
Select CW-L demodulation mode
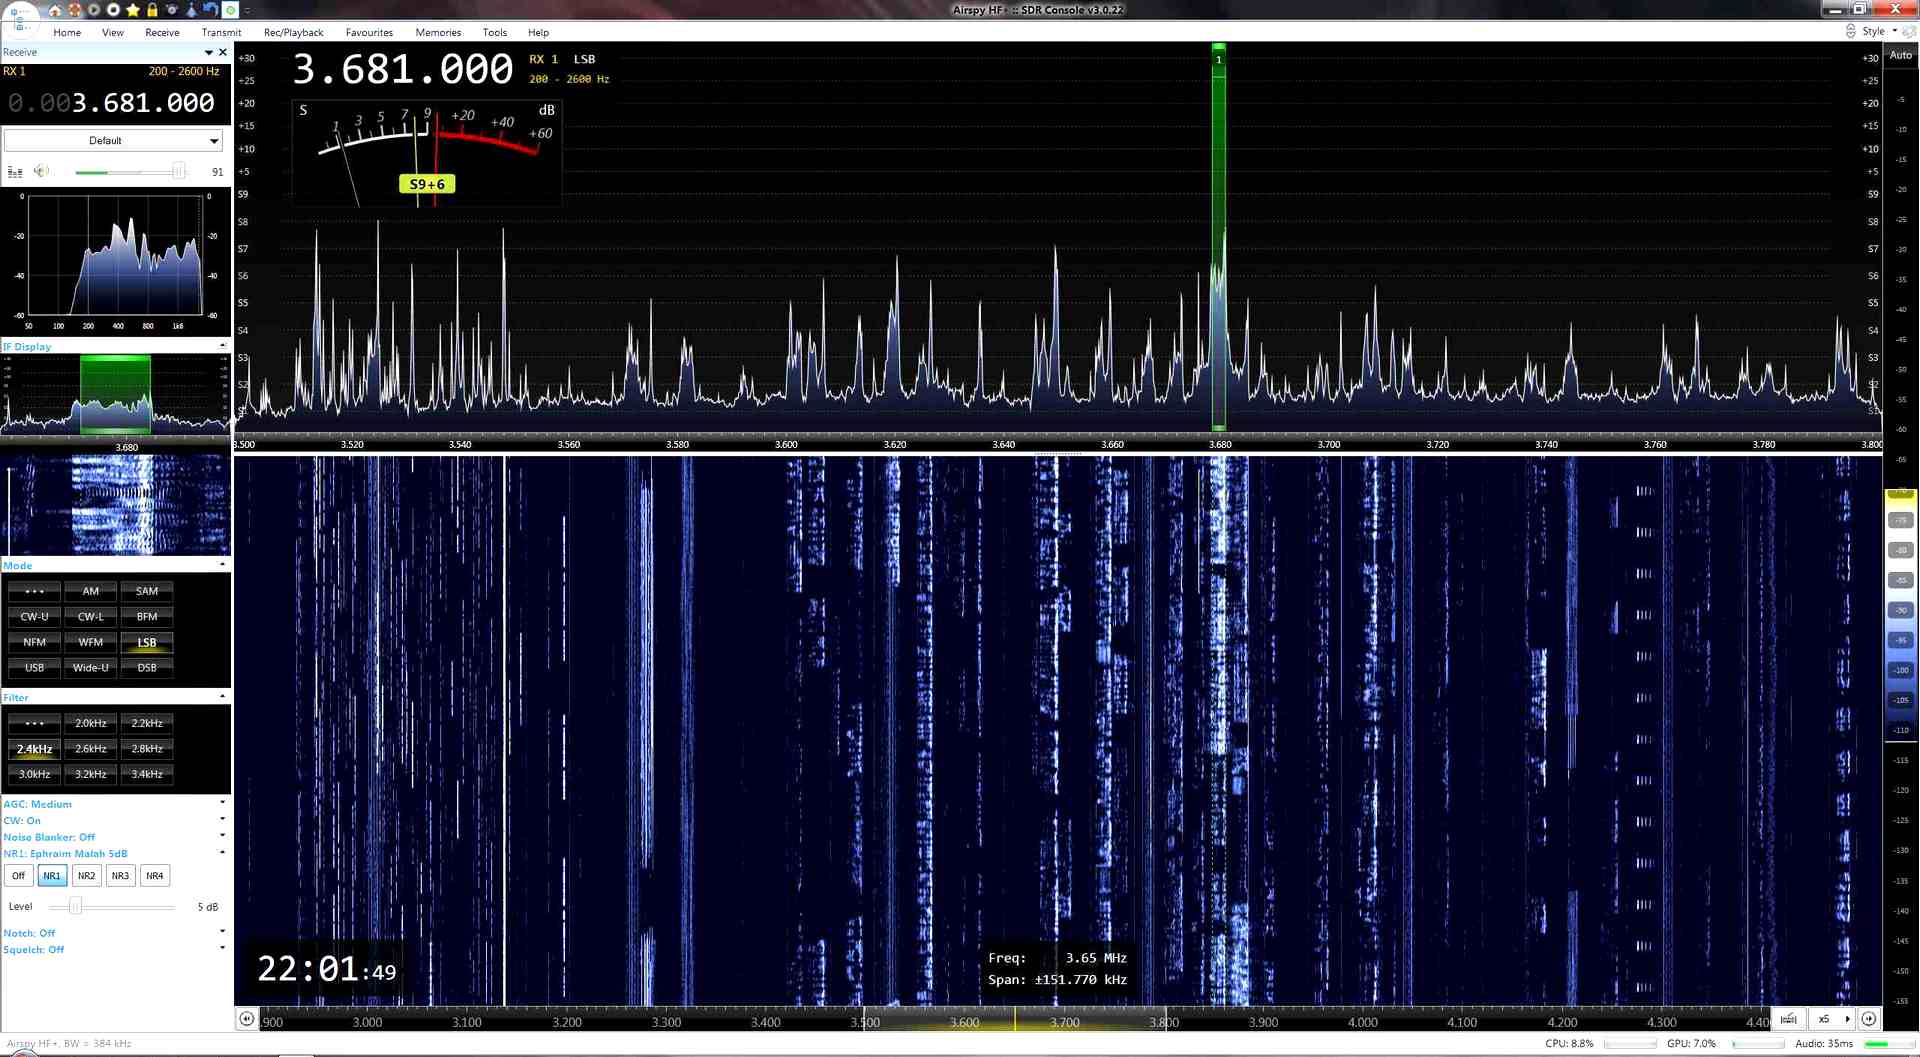tap(91, 617)
